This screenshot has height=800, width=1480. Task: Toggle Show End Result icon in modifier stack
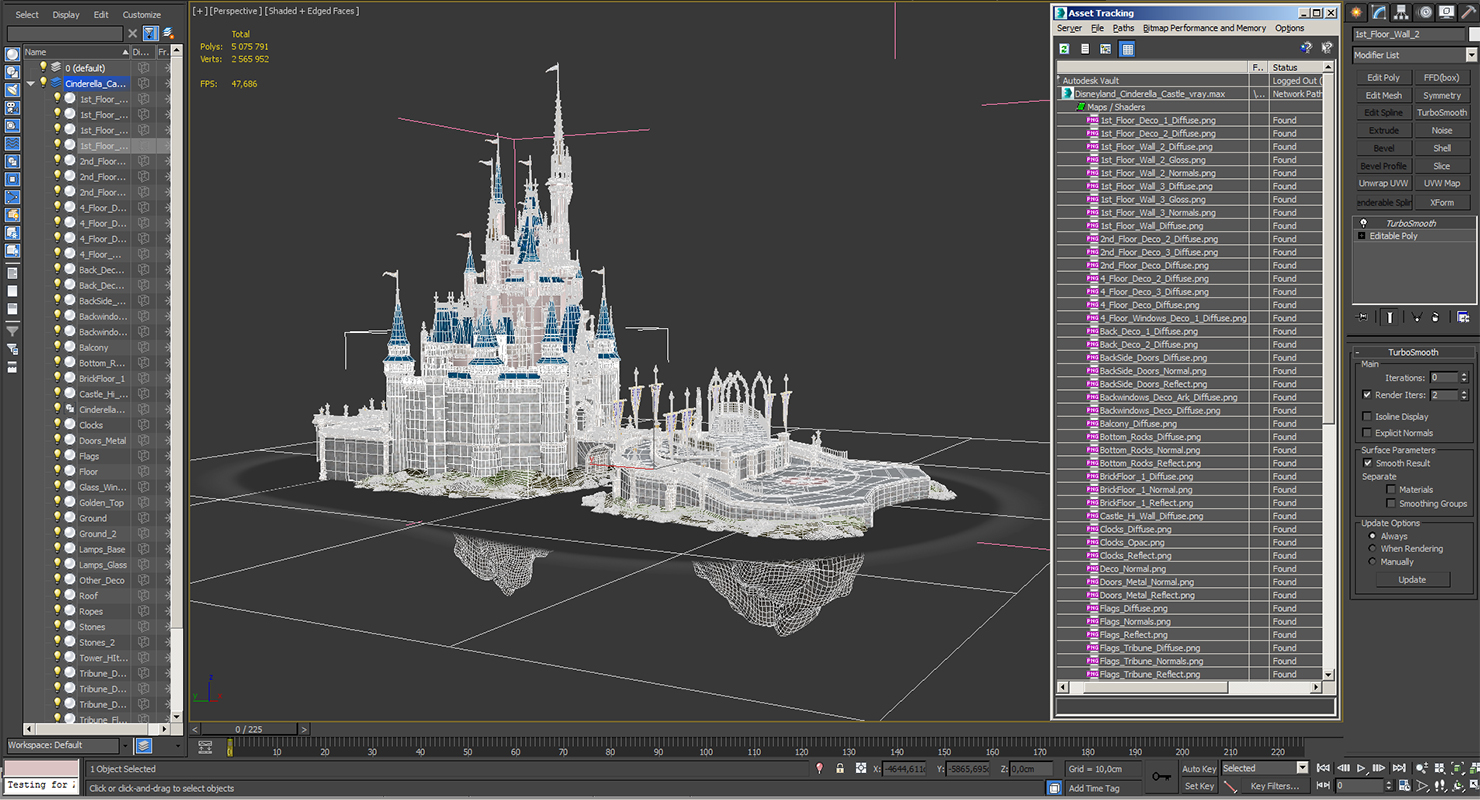(1390, 317)
